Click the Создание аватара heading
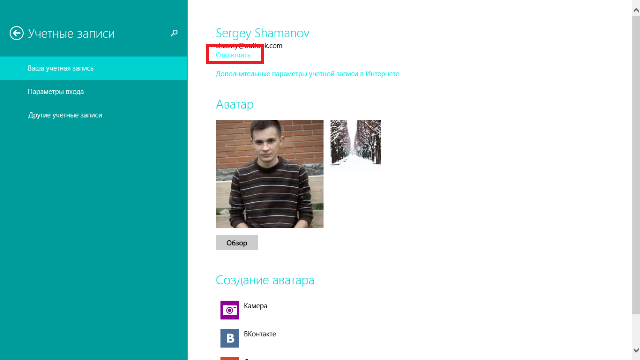Image resolution: width=640 pixels, height=360 pixels. (265, 280)
